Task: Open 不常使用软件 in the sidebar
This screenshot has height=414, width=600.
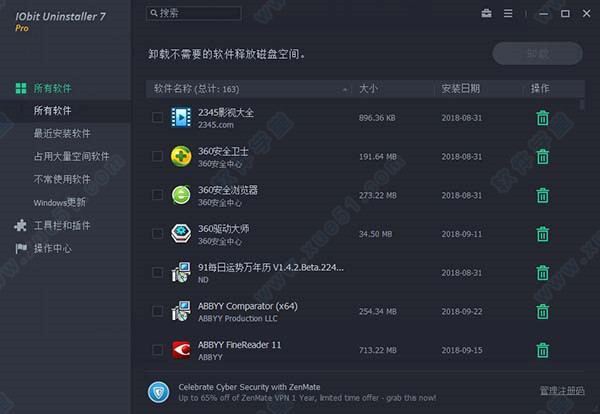Action: pos(62,179)
